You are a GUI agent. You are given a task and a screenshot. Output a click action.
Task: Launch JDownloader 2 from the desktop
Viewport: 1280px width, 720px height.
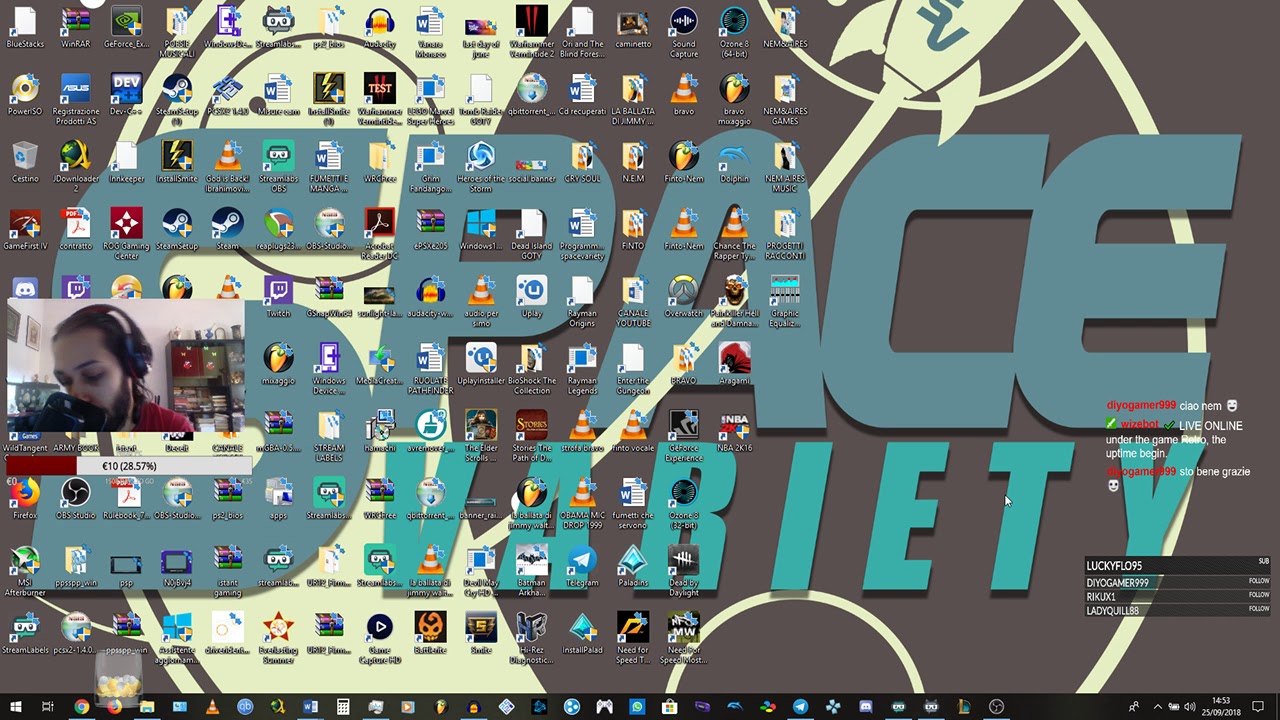76,165
